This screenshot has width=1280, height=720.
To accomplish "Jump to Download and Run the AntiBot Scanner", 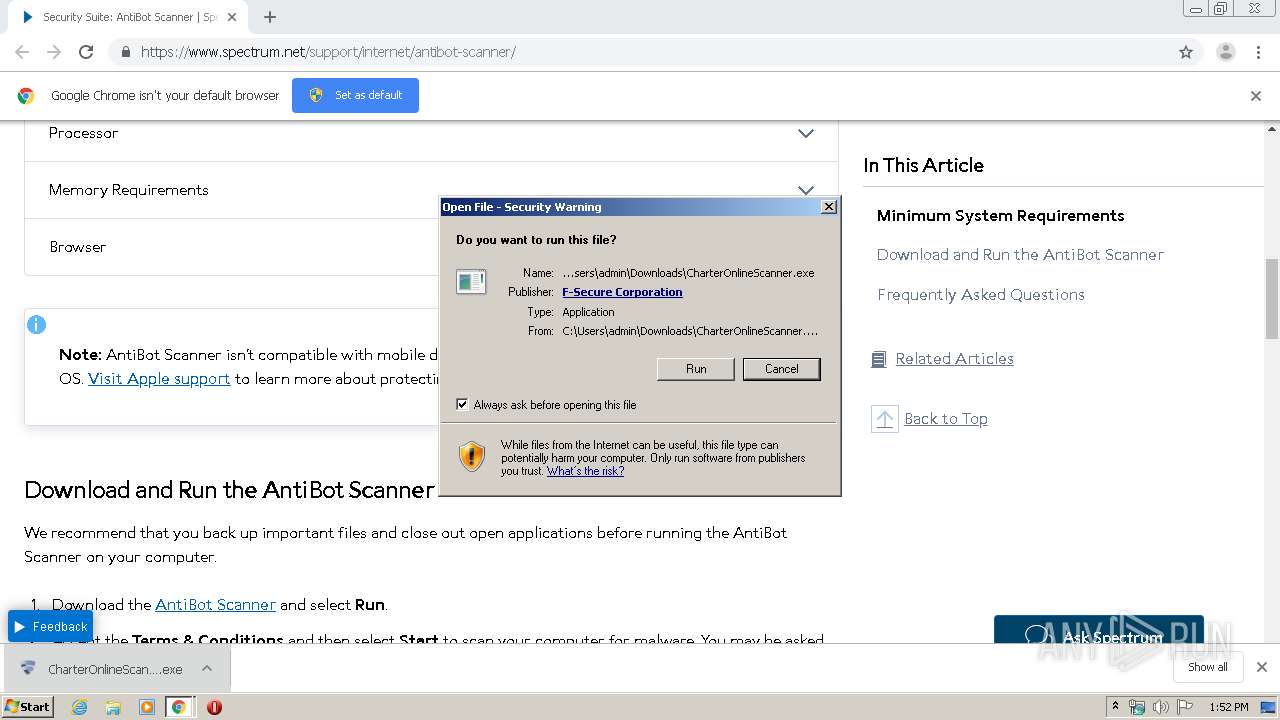I will point(1020,255).
